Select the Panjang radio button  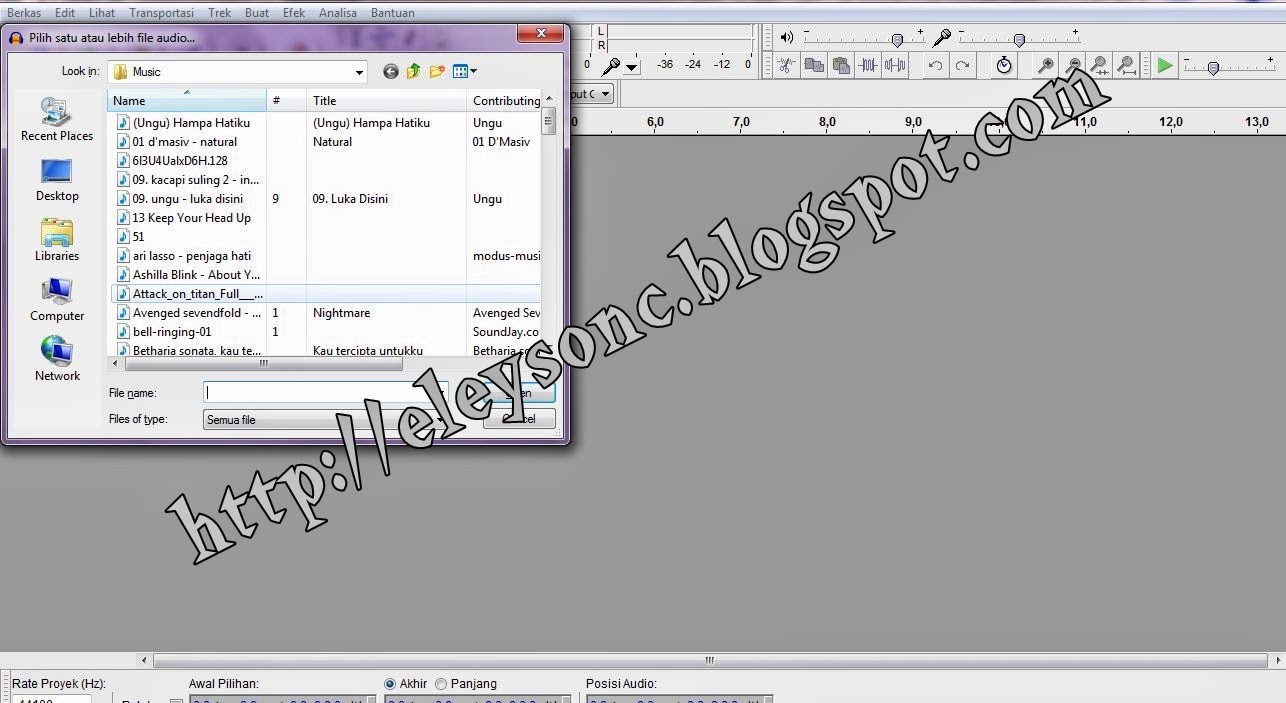pyautogui.click(x=441, y=684)
